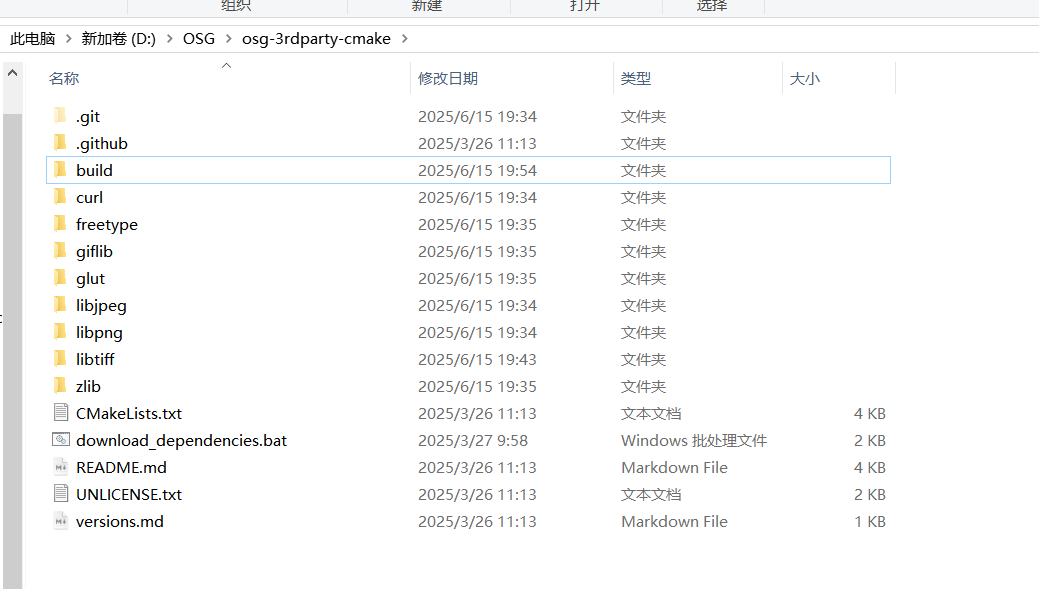Open the .git folder icon
This screenshot has height=589, width=1039.
pos(61,116)
